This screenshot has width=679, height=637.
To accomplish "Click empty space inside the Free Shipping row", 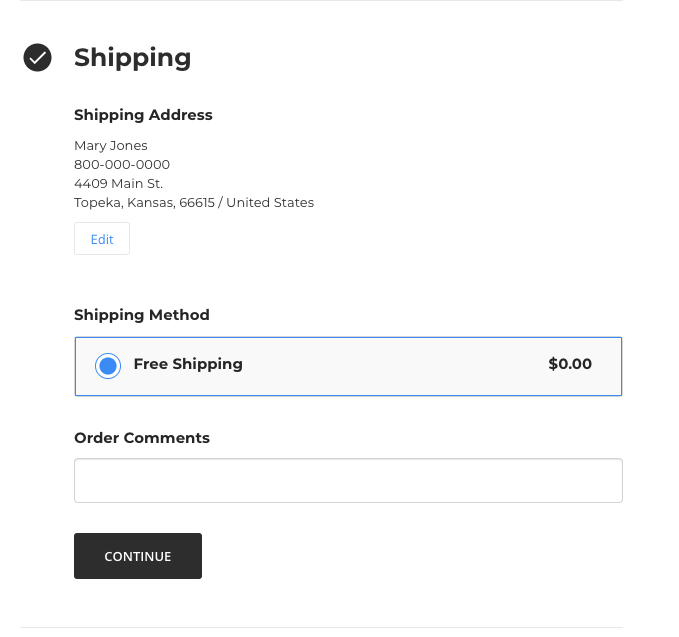I will click(x=400, y=366).
